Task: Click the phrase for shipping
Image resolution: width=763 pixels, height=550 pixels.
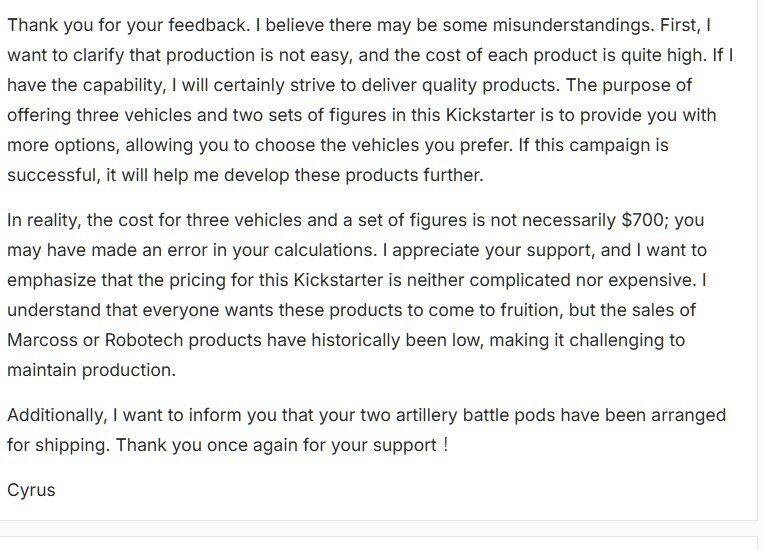Action: tap(58, 445)
